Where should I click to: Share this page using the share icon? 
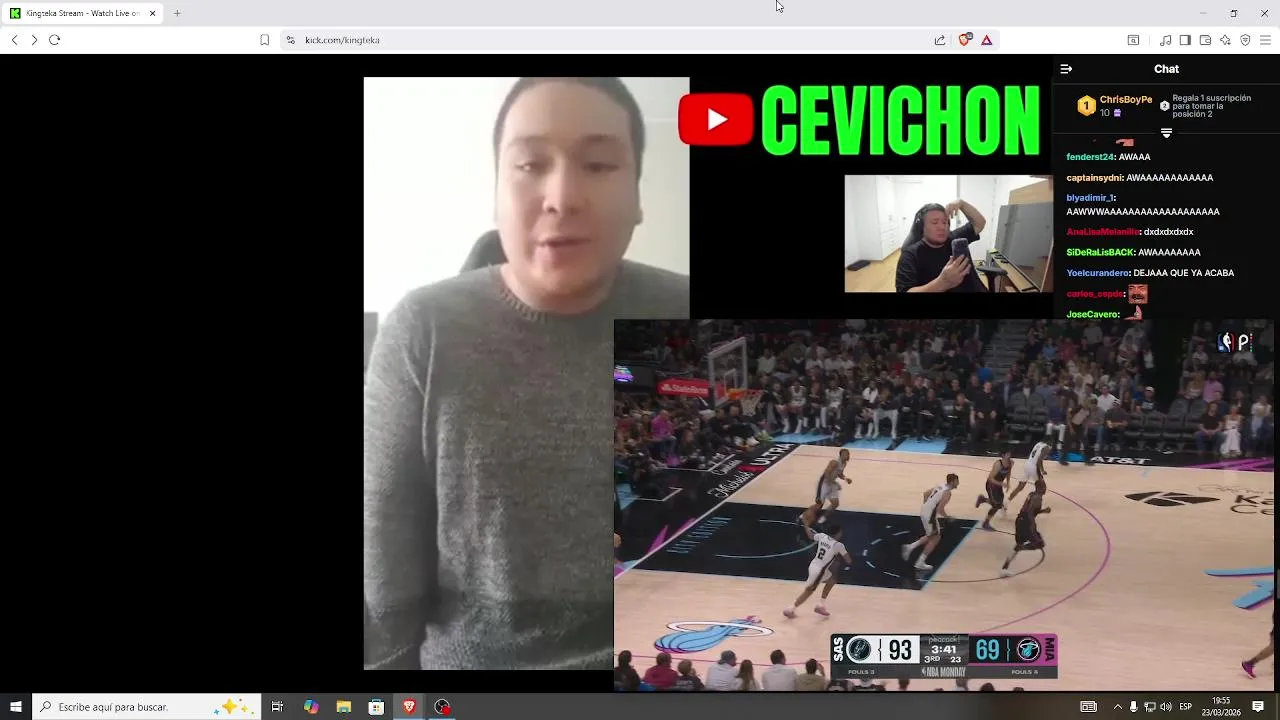coord(940,40)
